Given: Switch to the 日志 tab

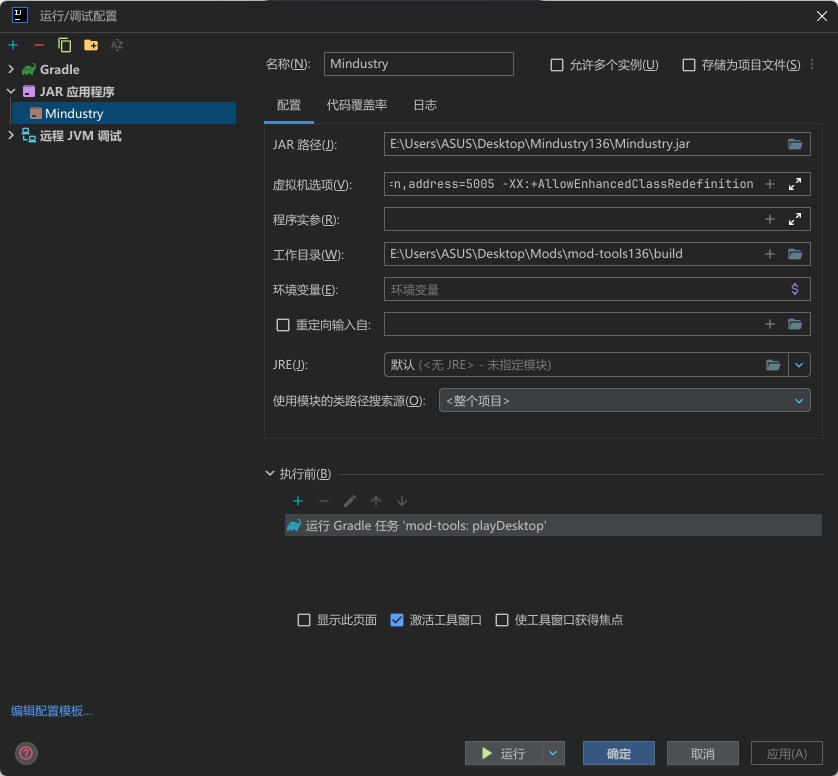Looking at the screenshot, I should [x=425, y=105].
